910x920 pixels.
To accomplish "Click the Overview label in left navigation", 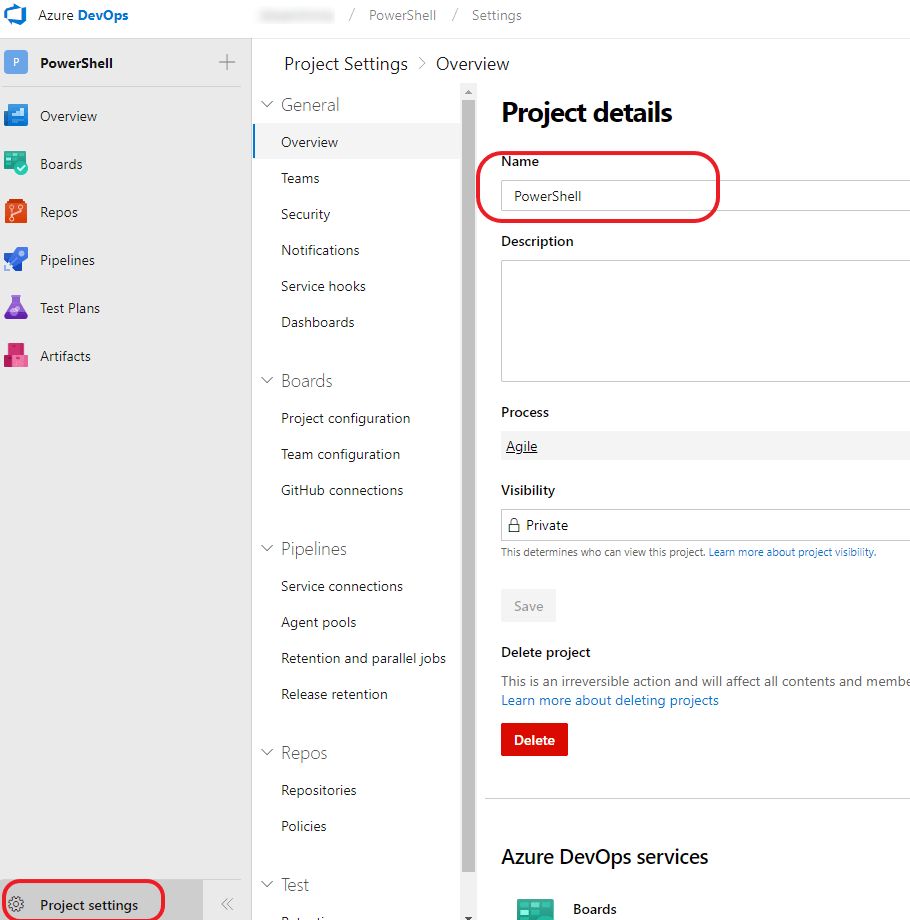I will (x=68, y=116).
